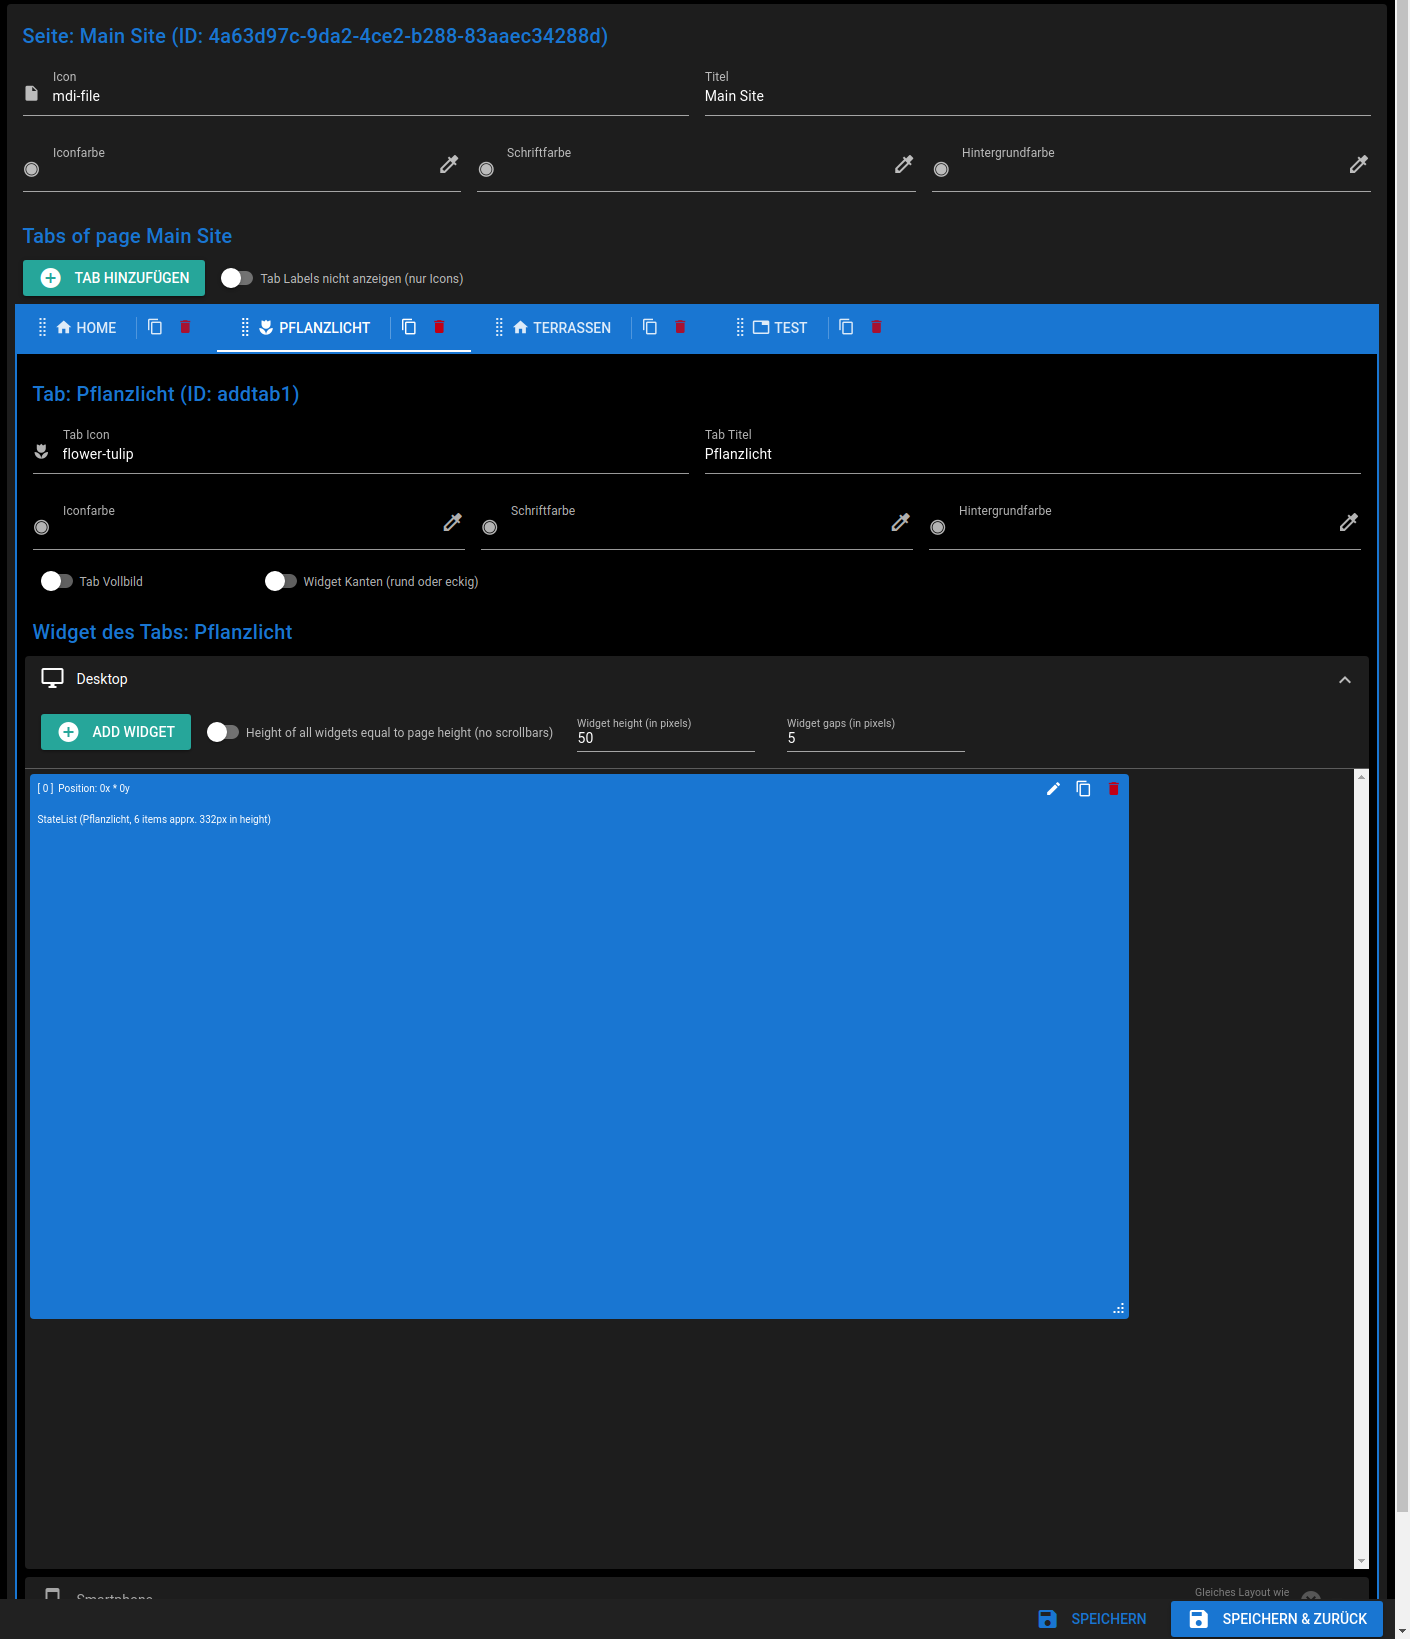Image resolution: width=1410 pixels, height=1639 pixels.
Task: Open eyedropper for page Iconfarbe
Action: (x=449, y=165)
